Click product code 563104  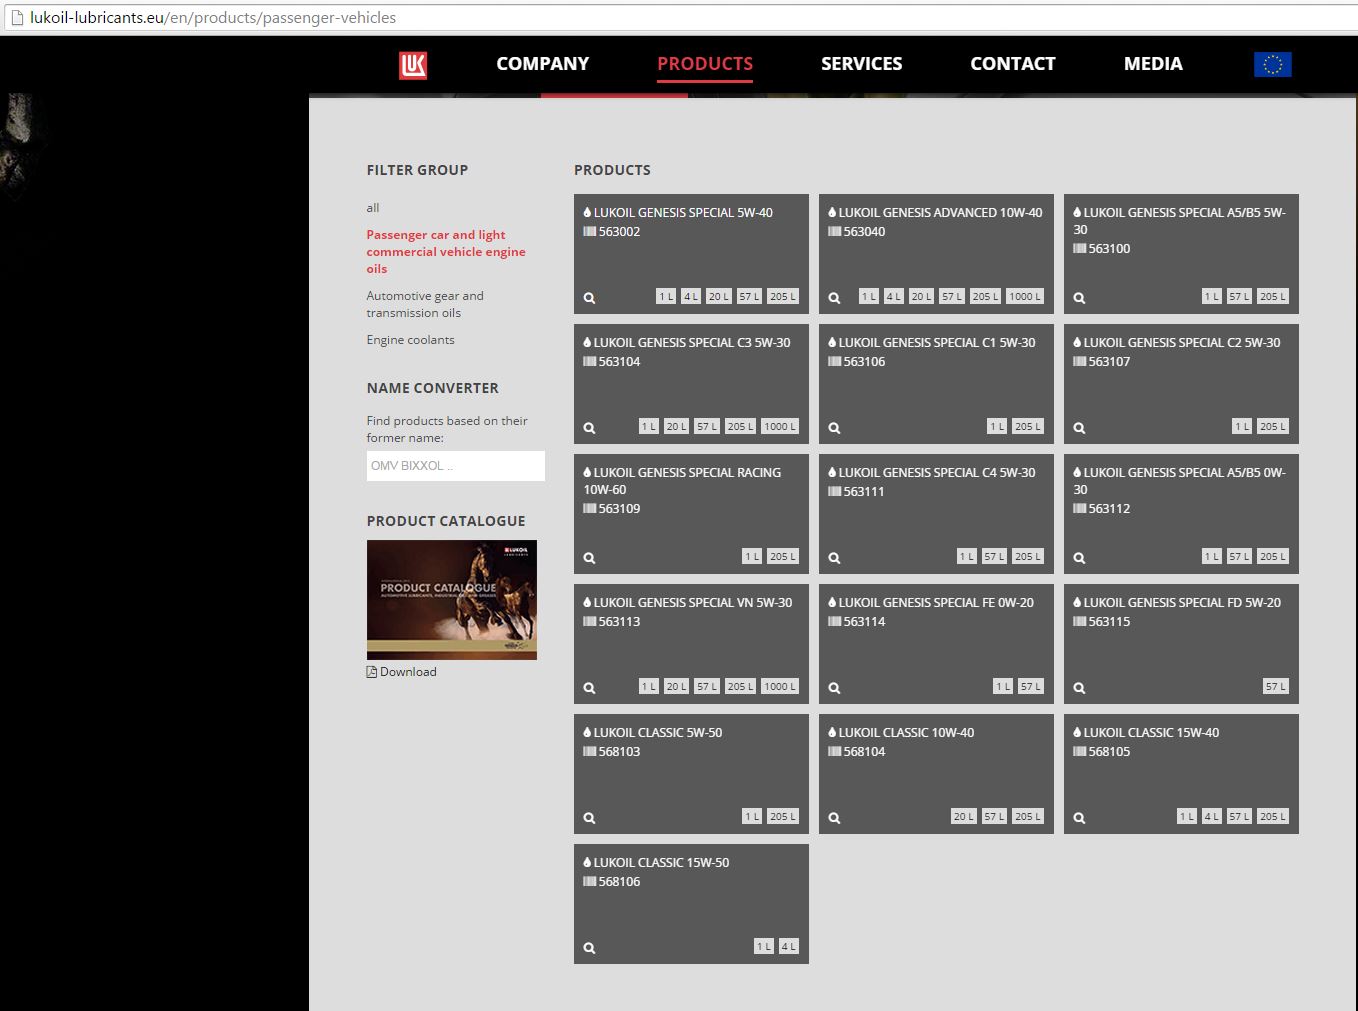(x=620, y=362)
